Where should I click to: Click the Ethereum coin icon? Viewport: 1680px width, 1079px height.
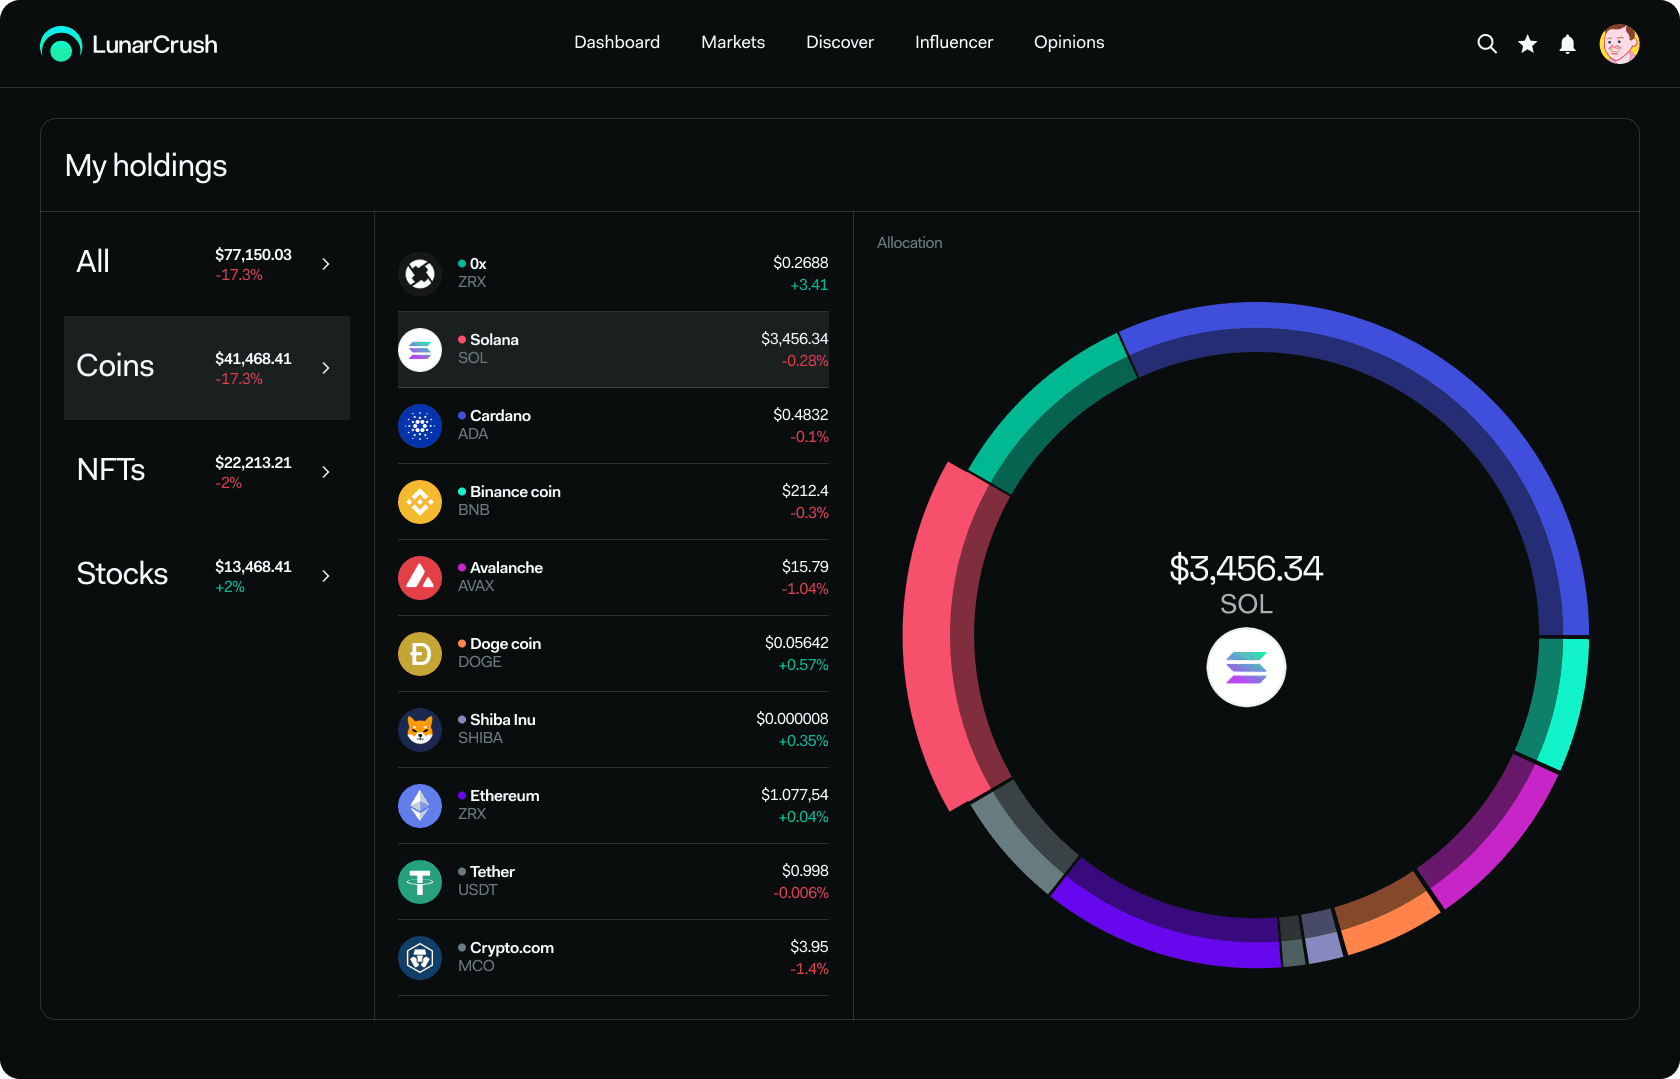click(x=420, y=806)
